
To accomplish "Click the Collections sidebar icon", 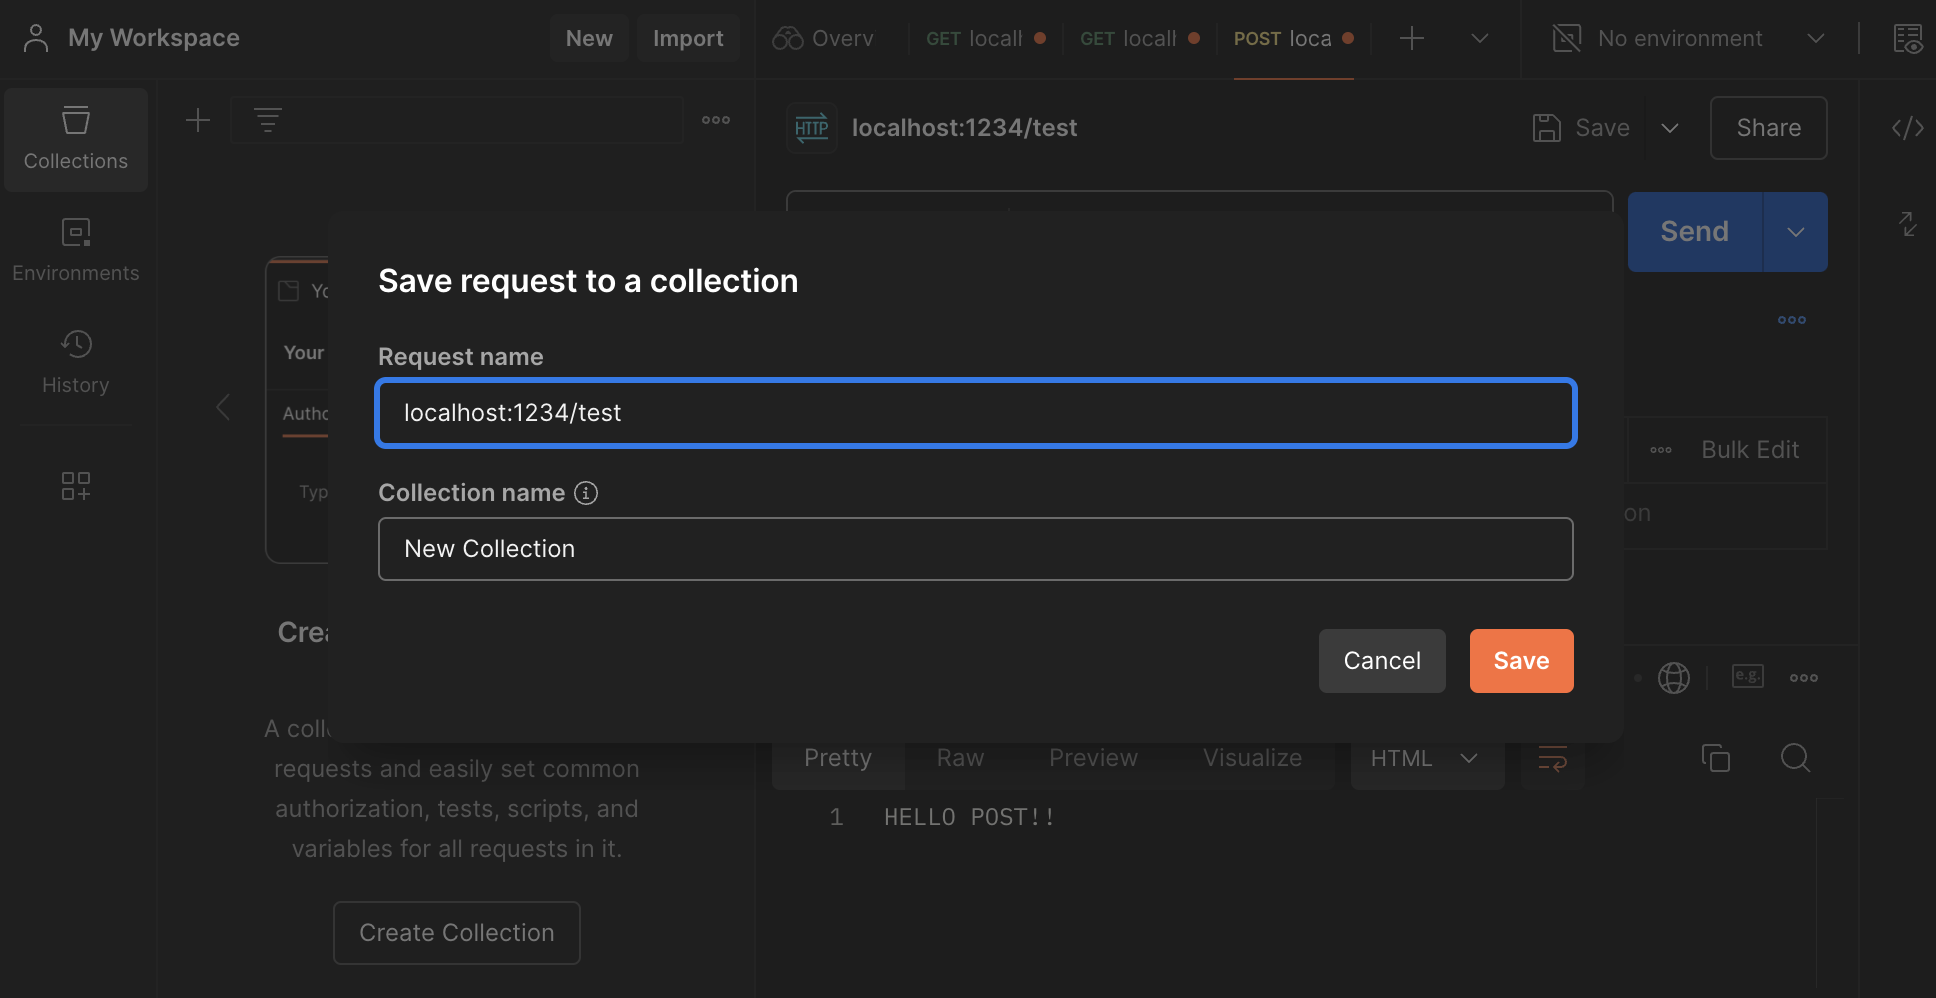I will (x=76, y=139).
